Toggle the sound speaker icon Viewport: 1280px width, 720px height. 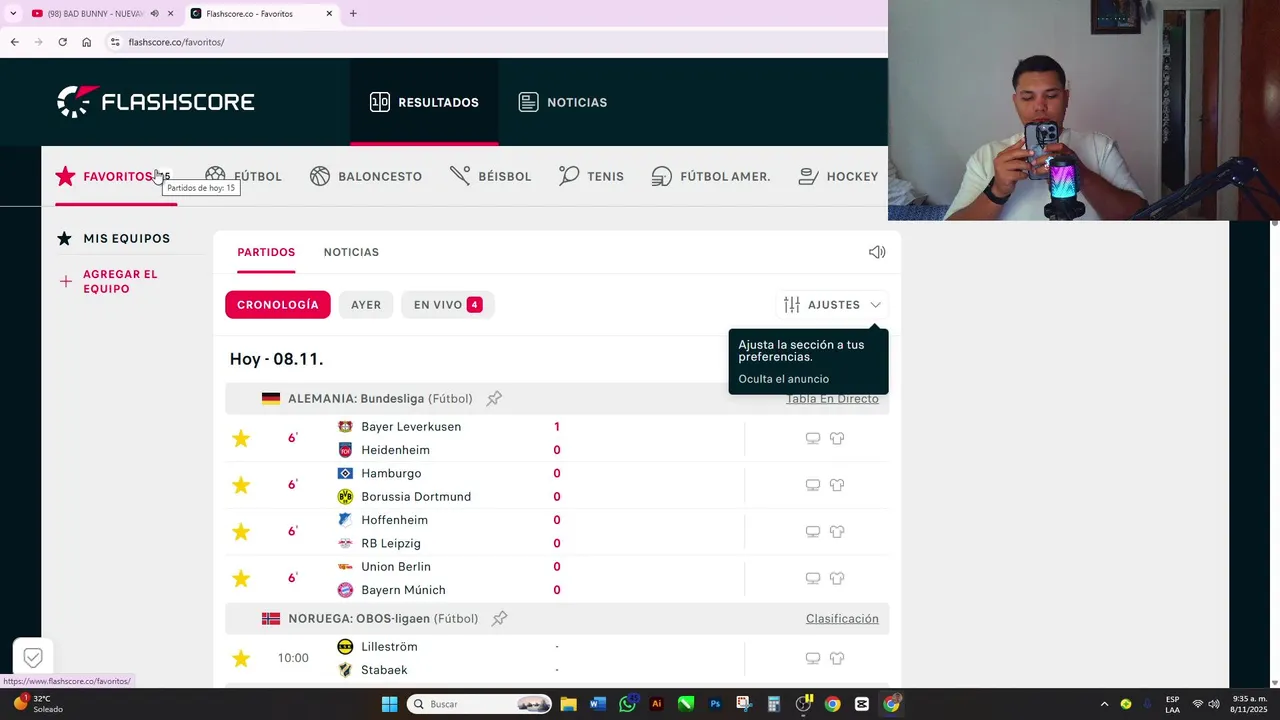coord(877,252)
